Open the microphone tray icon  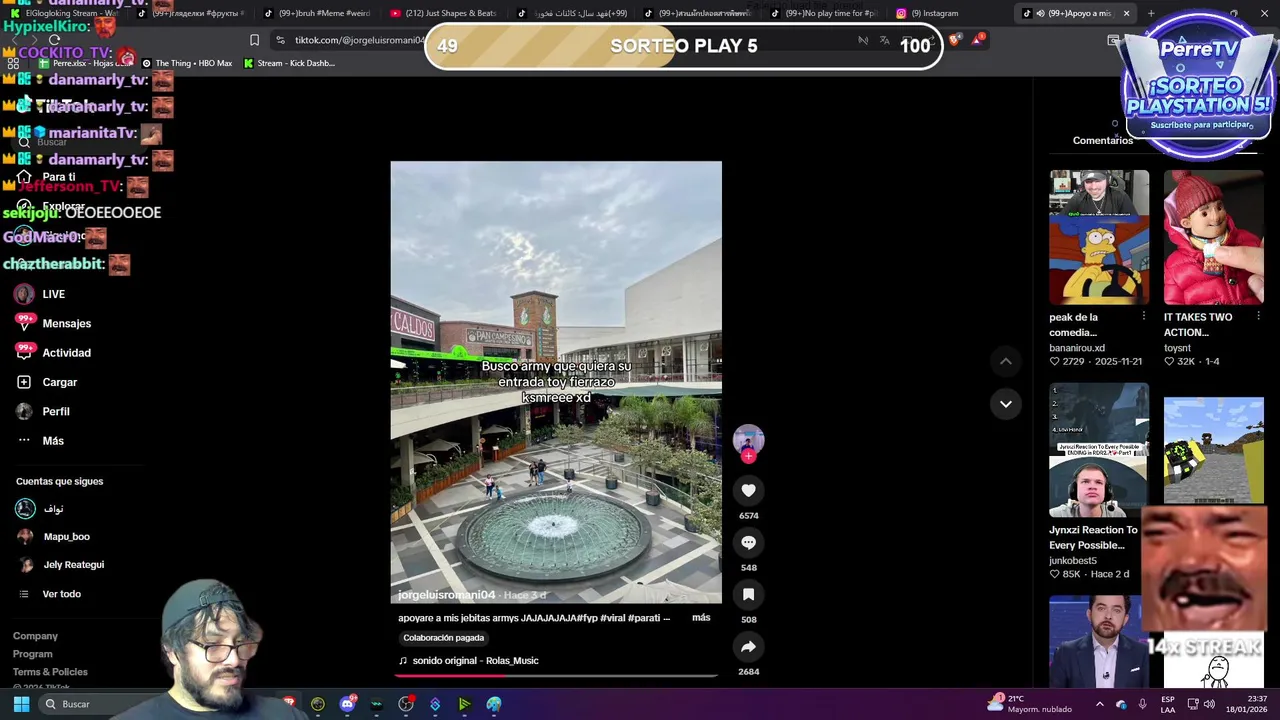point(1142,704)
